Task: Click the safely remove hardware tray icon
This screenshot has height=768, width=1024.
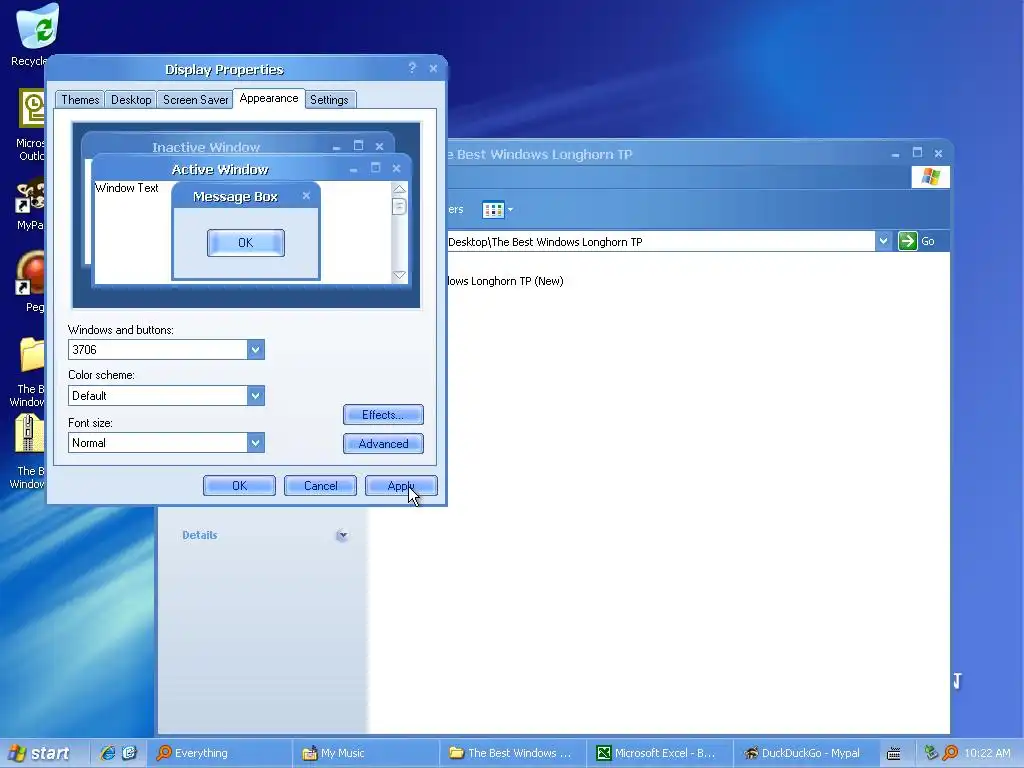Action: point(931,753)
